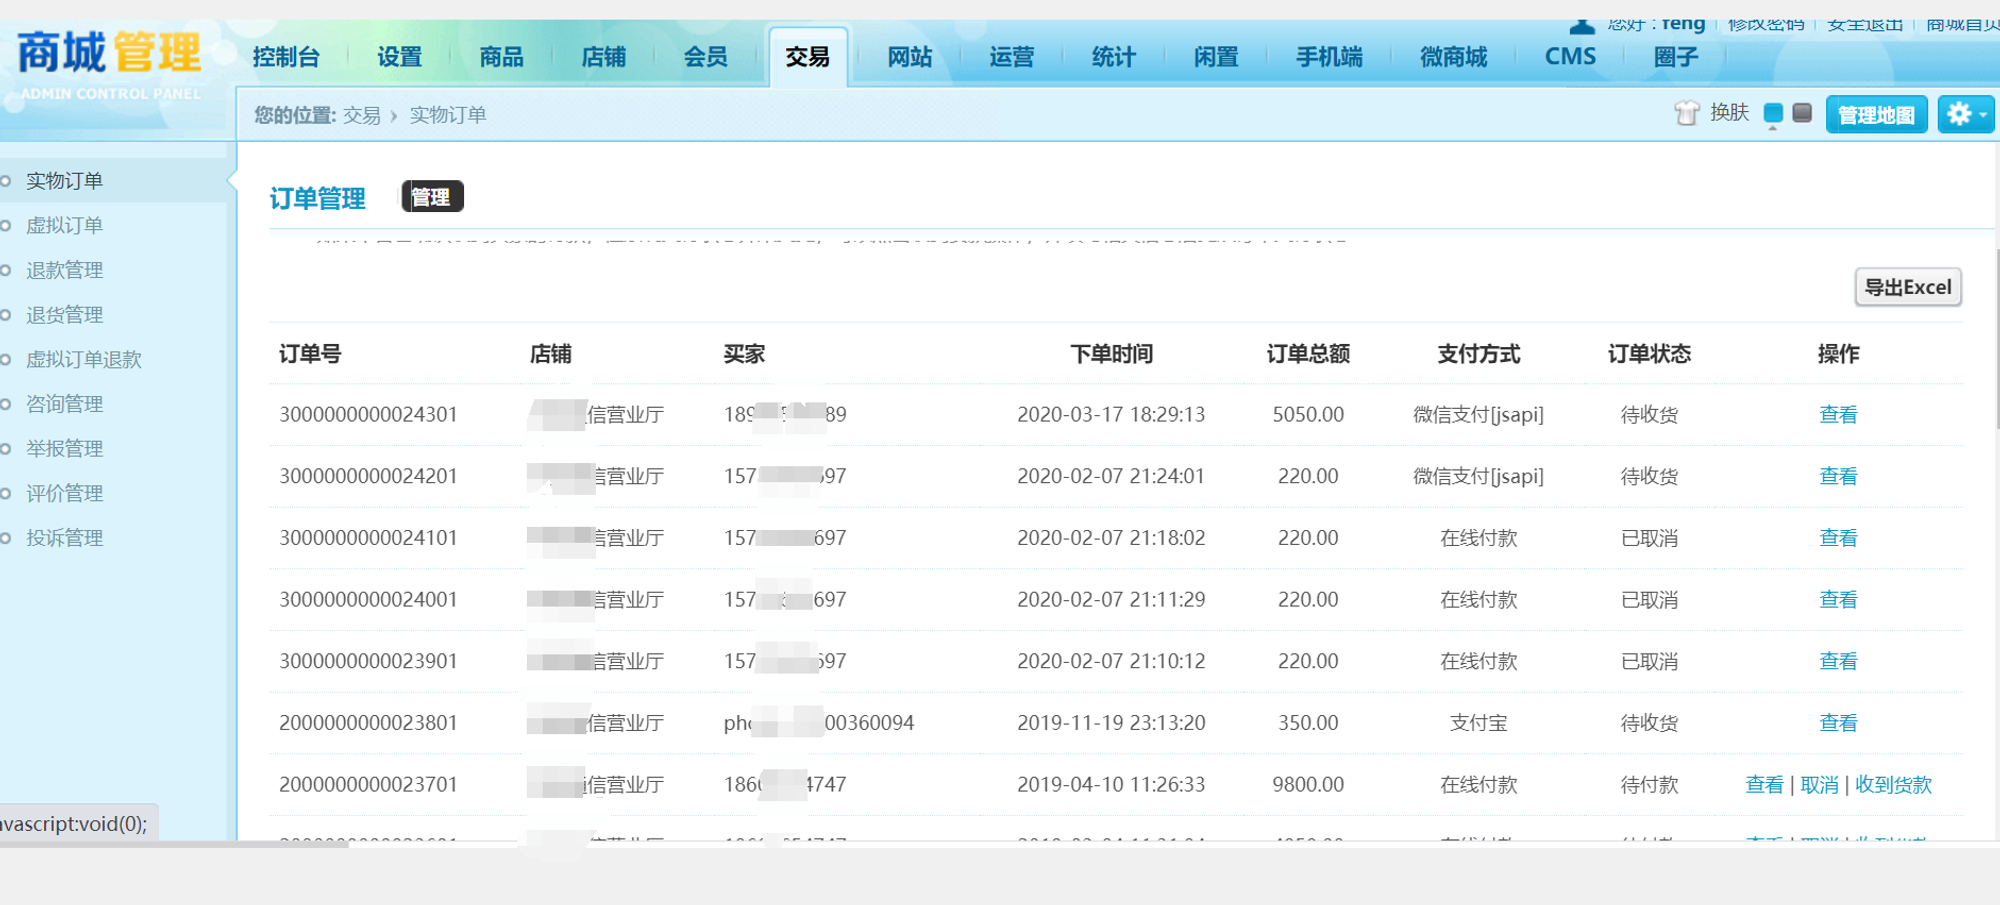The width and height of the screenshot is (2000, 905).
Task: Click the 收到货款 link
Action: (1893, 785)
